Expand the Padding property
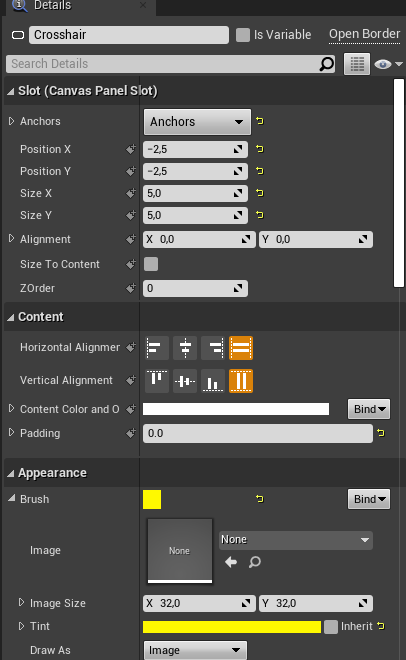 [x=11, y=433]
